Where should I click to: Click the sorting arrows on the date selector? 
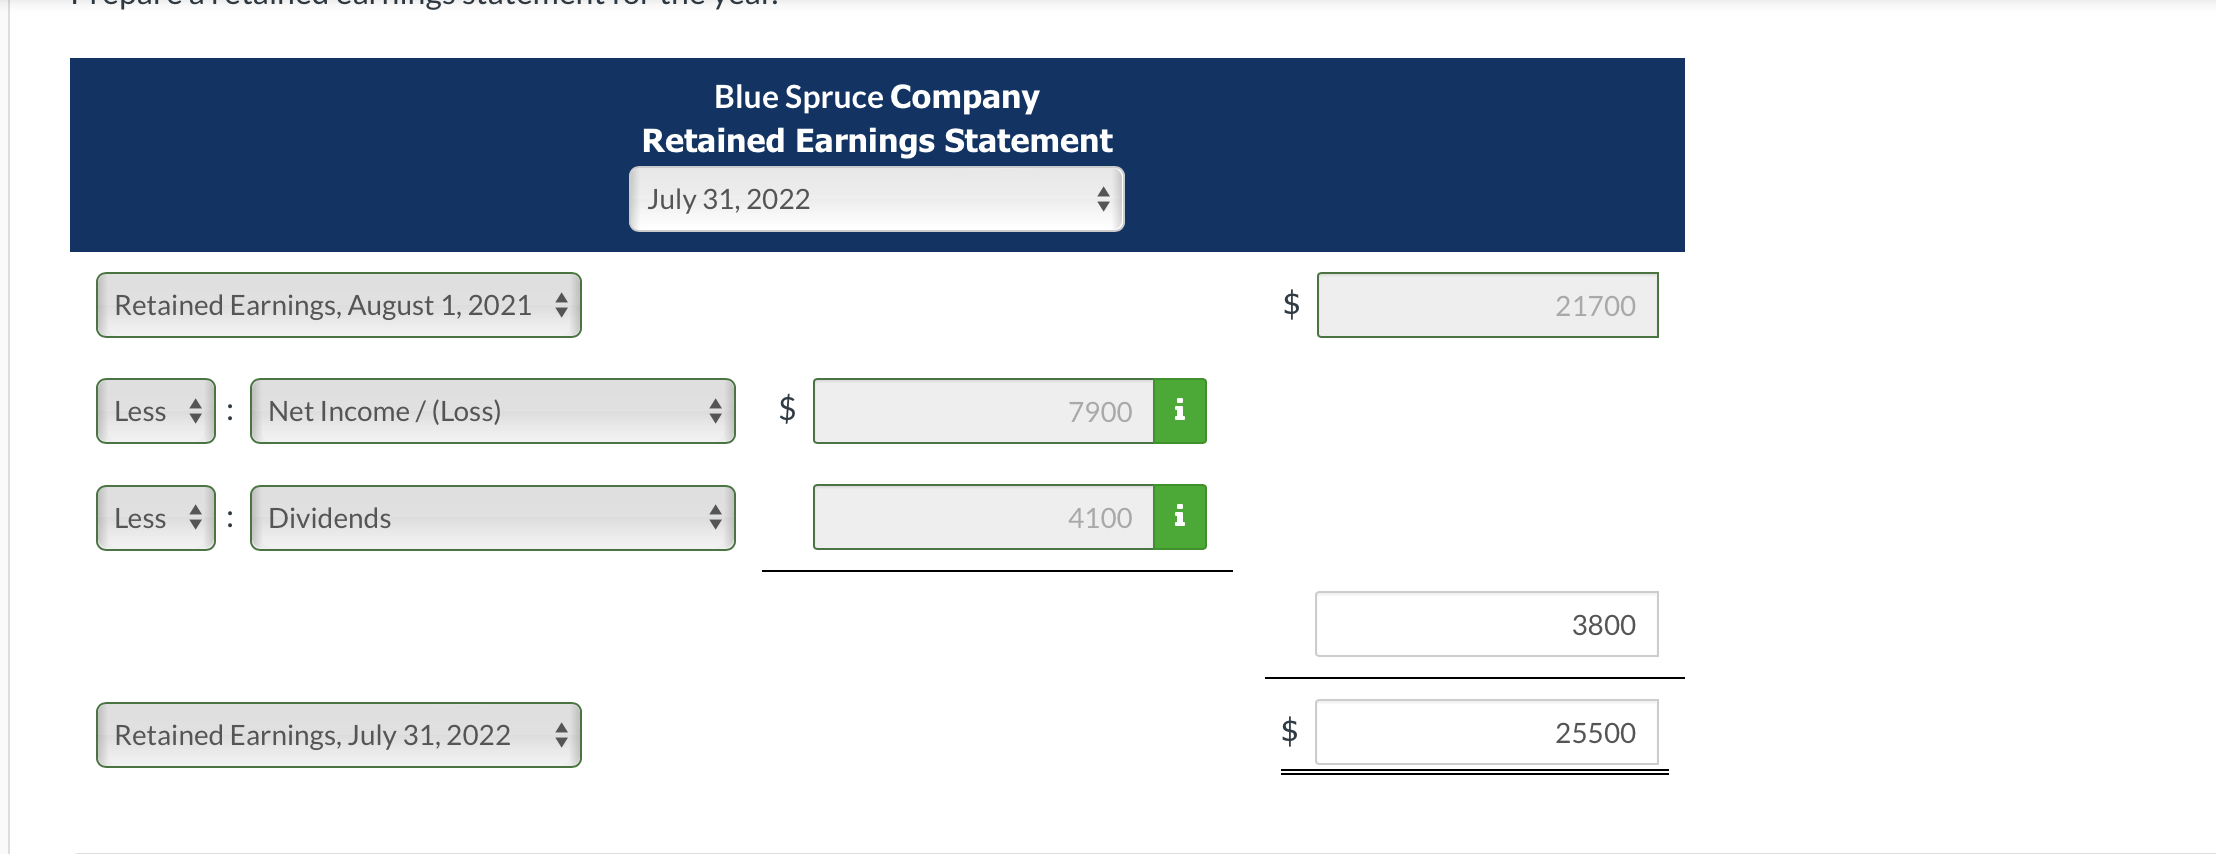click(1103, 199)
